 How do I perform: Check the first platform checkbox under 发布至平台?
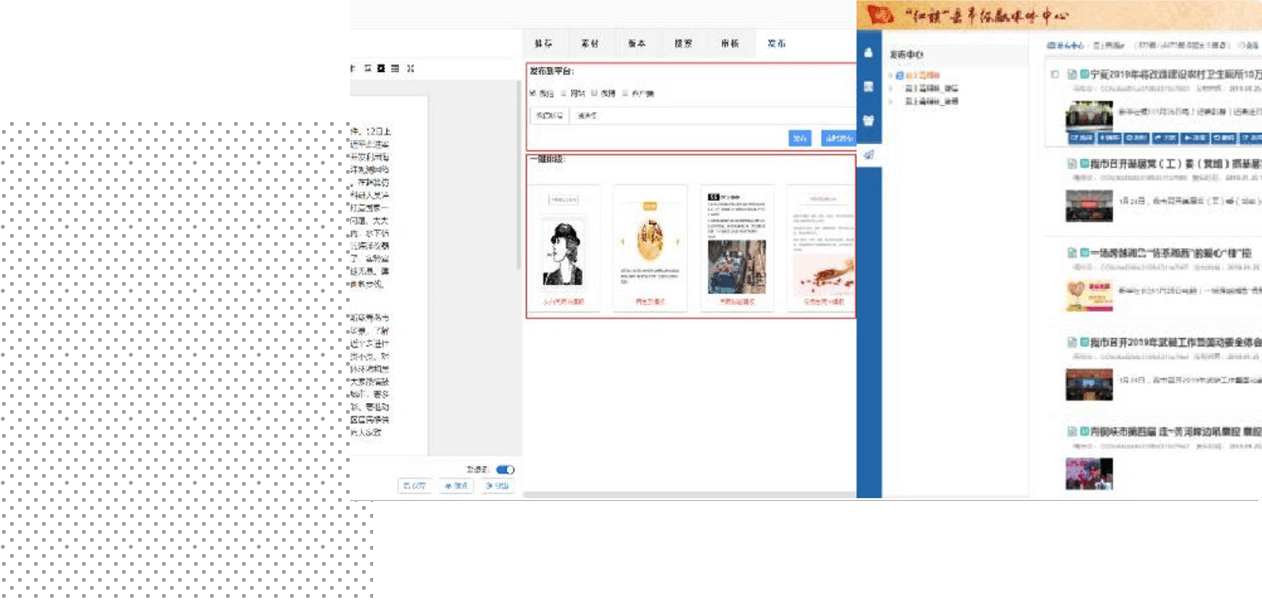click(533, 93)
